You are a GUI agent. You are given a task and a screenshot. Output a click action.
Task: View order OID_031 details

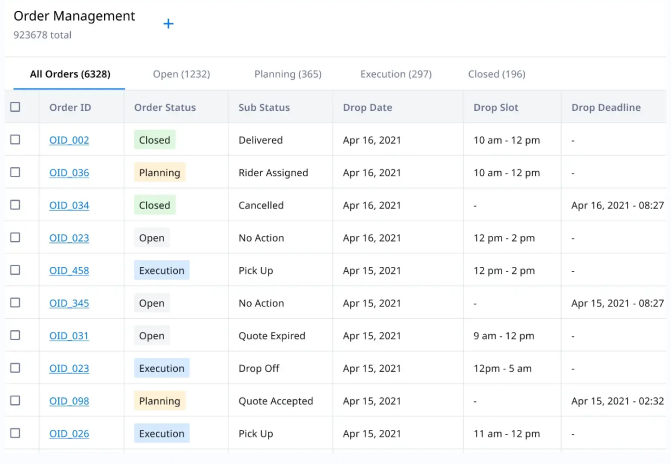(x=69, y=336)
